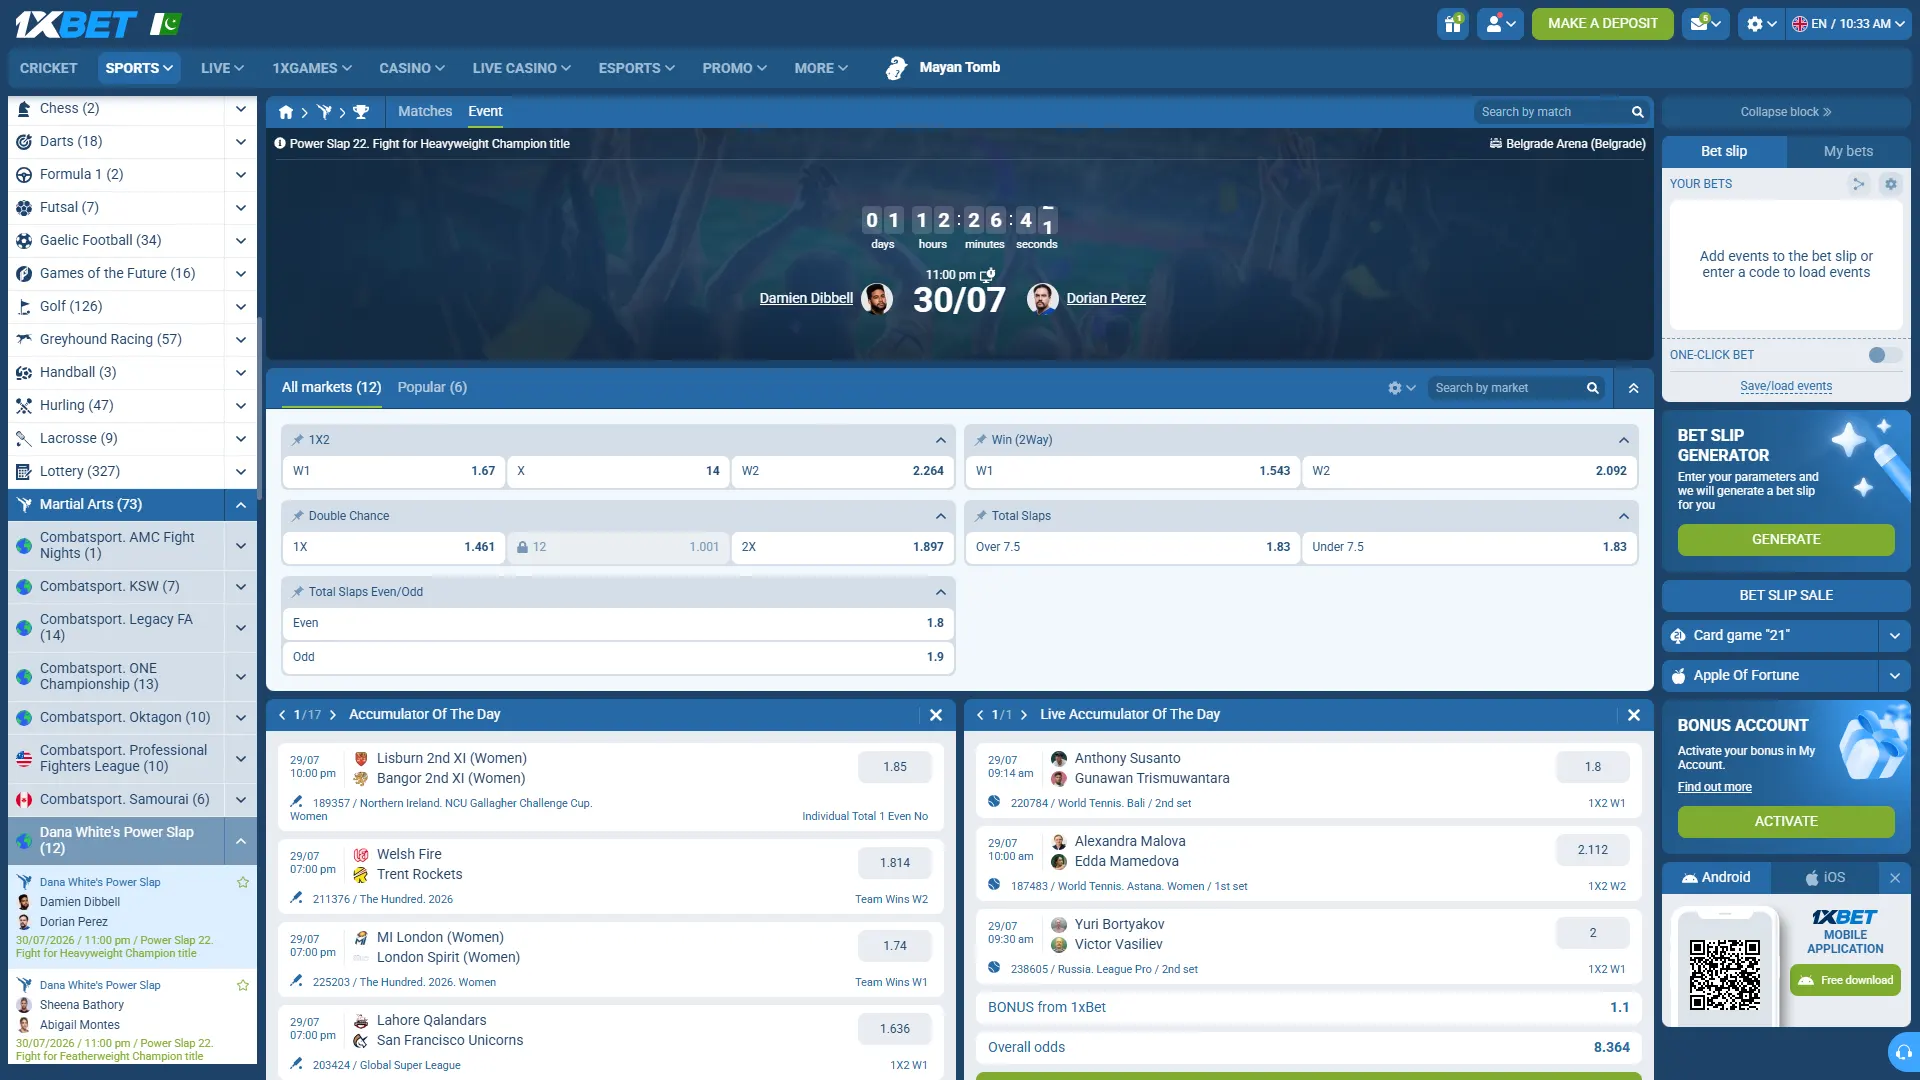The height and width of the screenshot is (1080, 1920).
Task: Open the user account menu icon
Action: click(x=1502, y=24)
